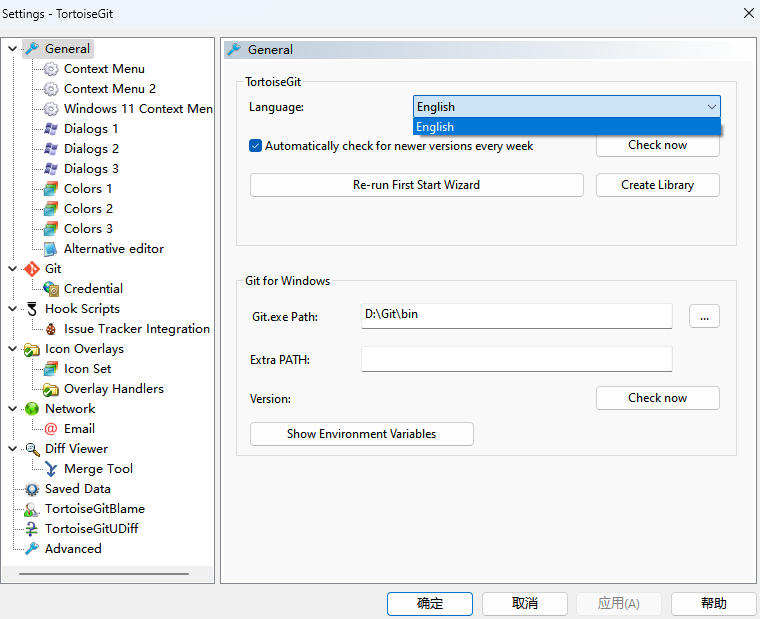Click Re-run First Start Wizard
Viewport: 760px width, 619px height.
point(416,185)
